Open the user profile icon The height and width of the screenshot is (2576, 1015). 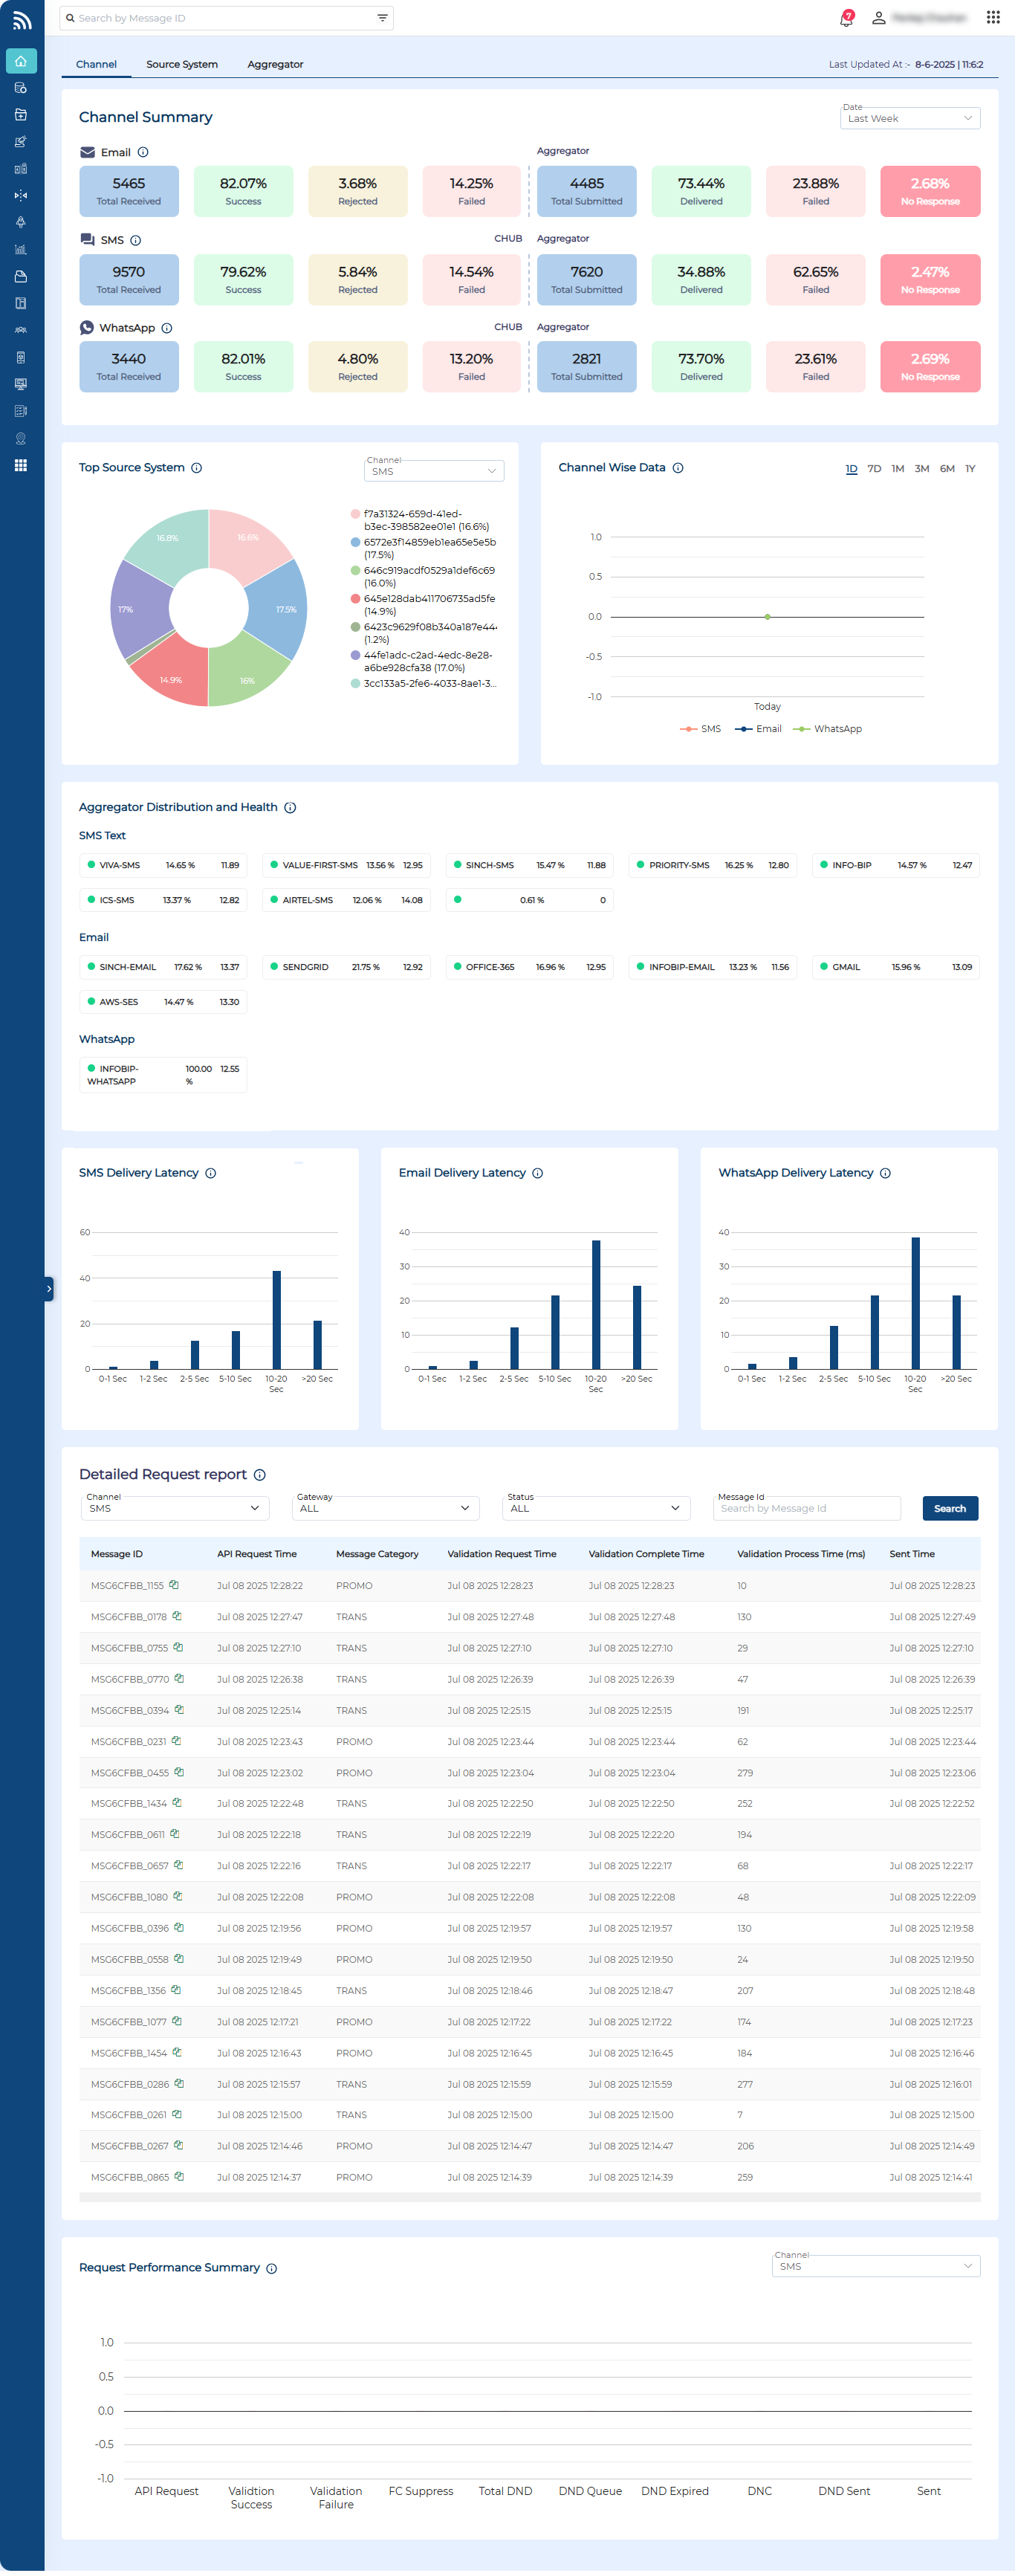tap(878, 18)
